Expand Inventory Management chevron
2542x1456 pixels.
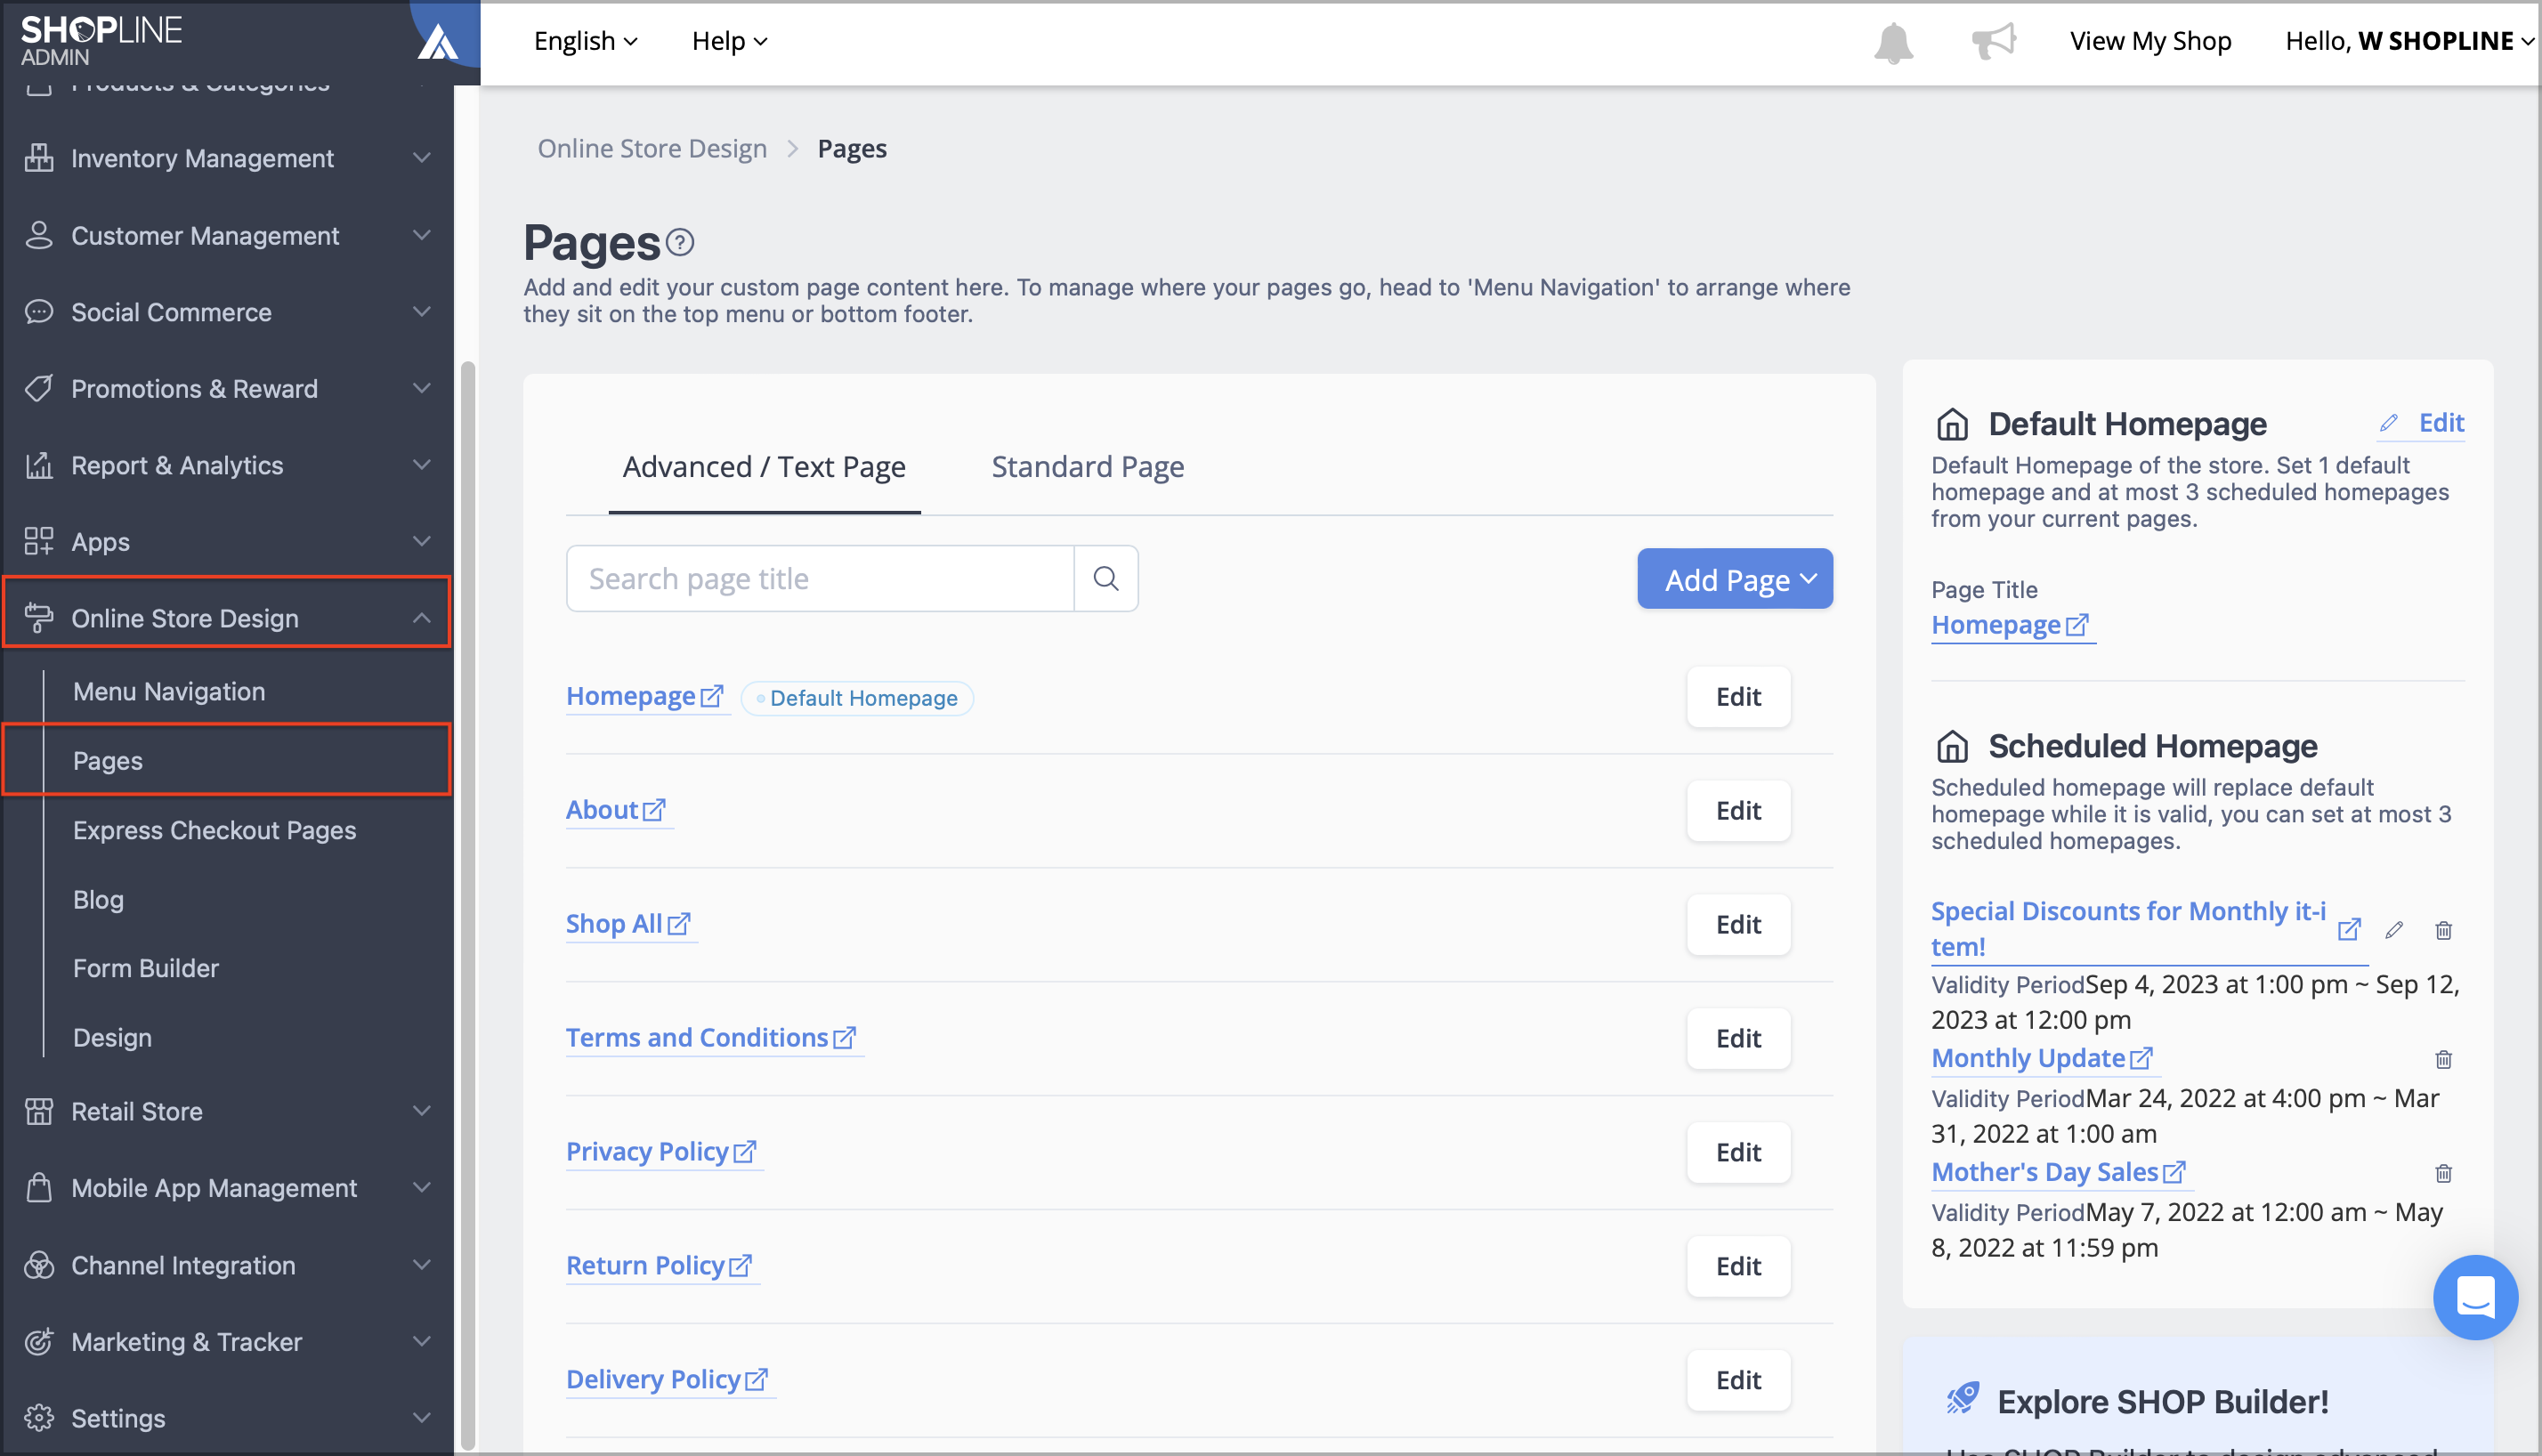pyautogui.click(x=422, y=158)
